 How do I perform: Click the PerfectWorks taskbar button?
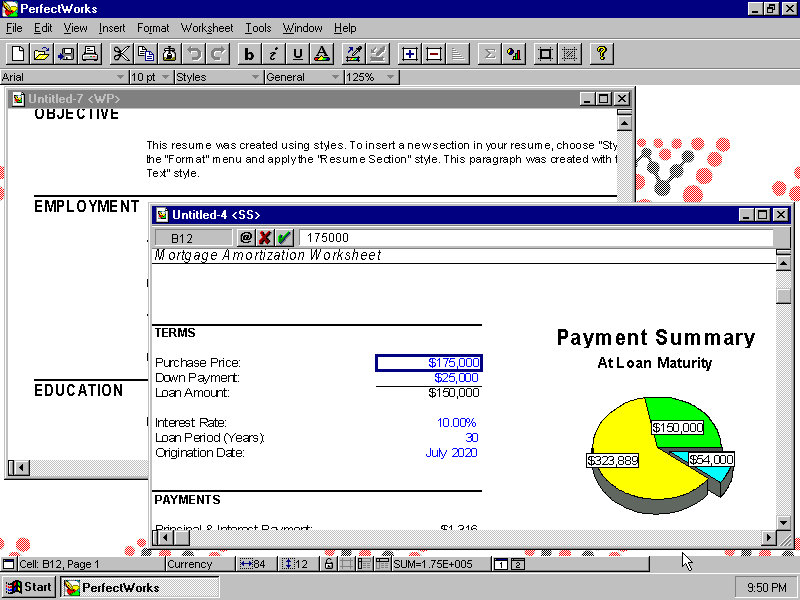click(x=140, y=587)
